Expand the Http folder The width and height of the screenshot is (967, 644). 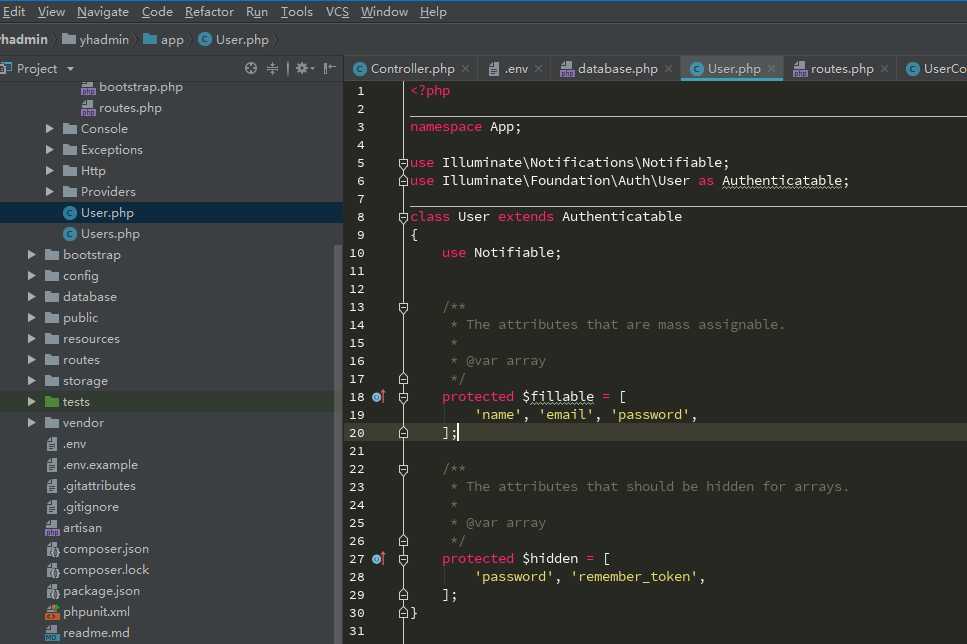click(49, 171)
